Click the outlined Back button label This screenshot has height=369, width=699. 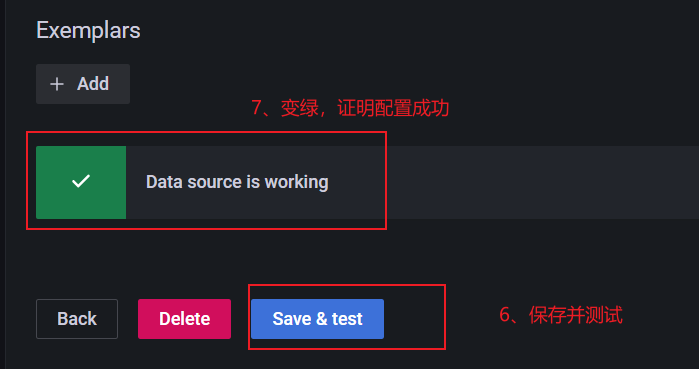(77, 319)
